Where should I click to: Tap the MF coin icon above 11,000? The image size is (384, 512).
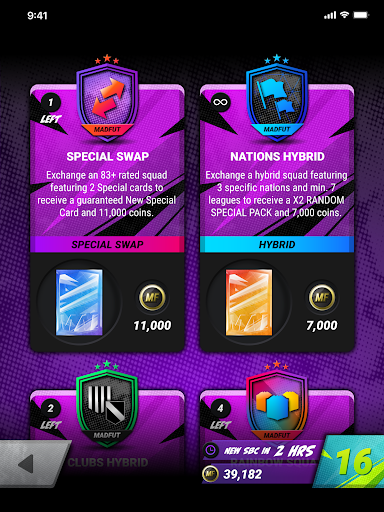pos(152,297)
